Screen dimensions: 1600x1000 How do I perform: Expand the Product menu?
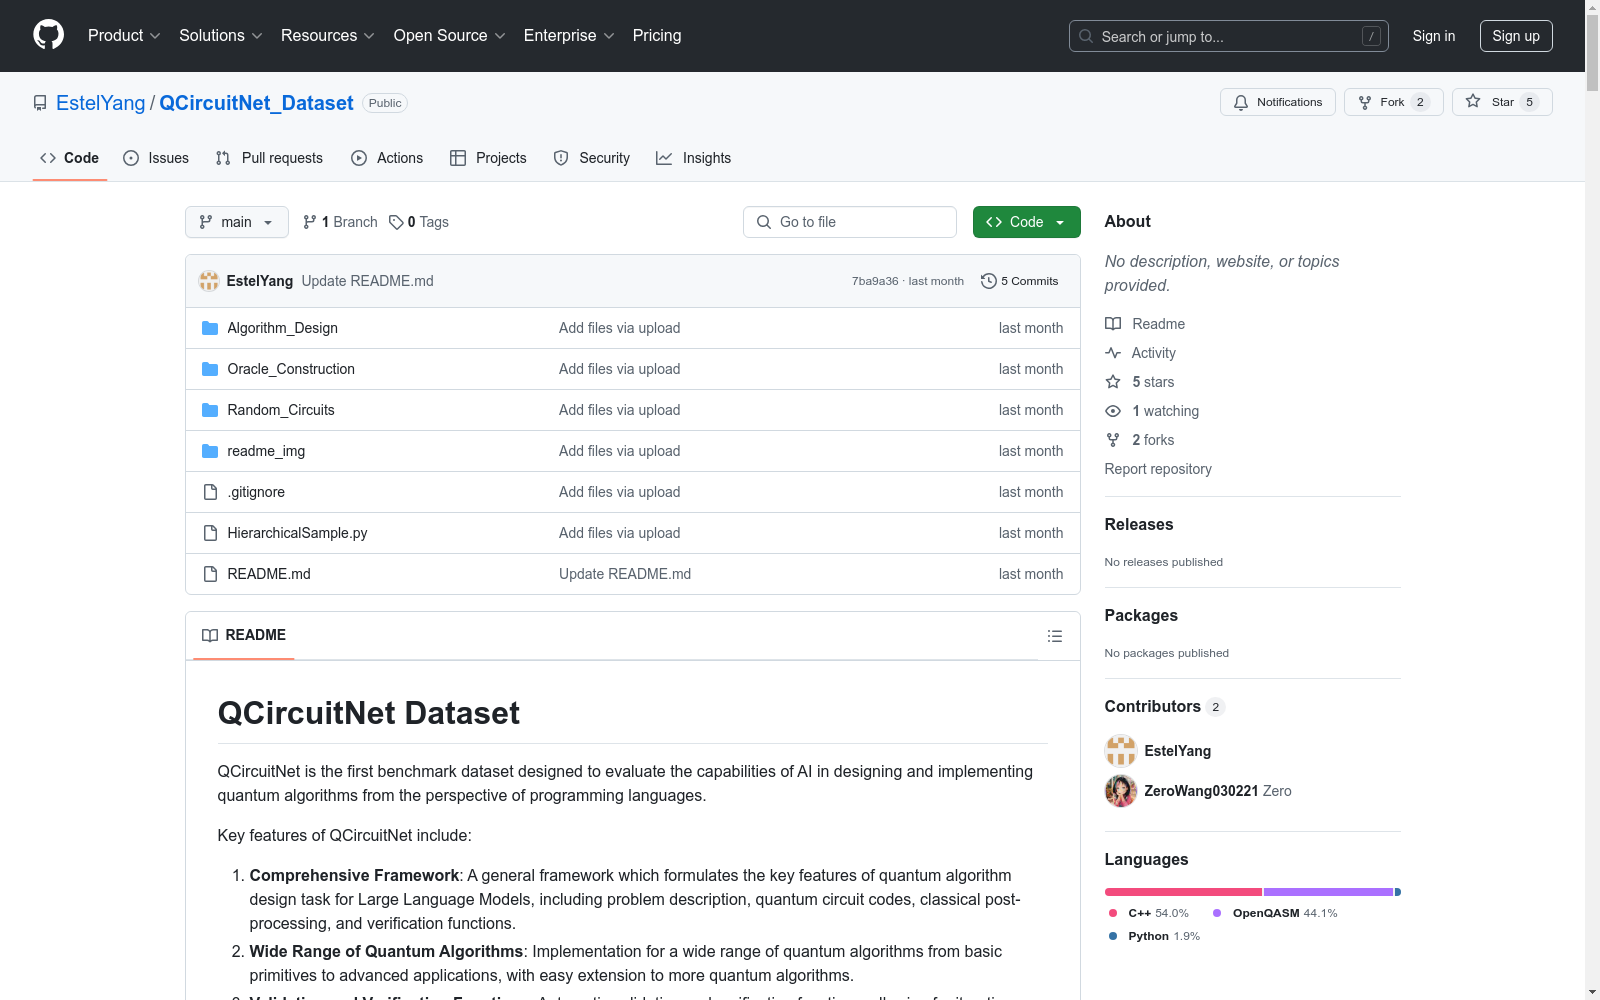tap(124, 36)
